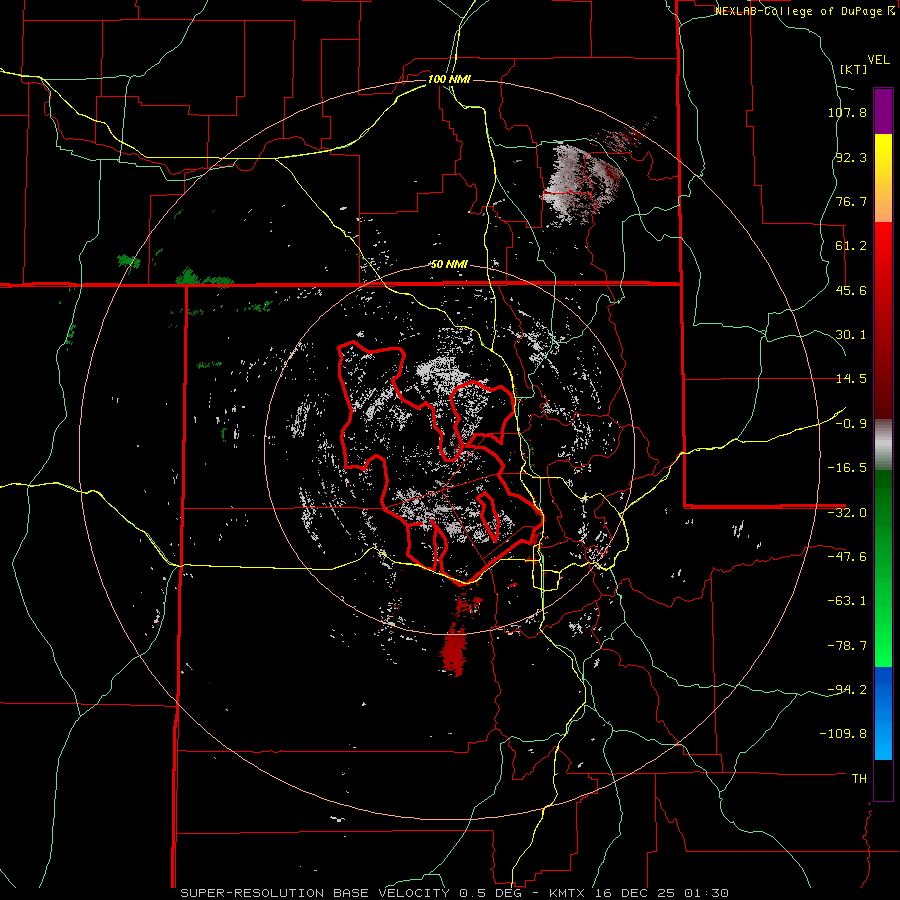Select the 30.1 scale value
The width and height of the screenshot is (900, 900).
(851, 335)
